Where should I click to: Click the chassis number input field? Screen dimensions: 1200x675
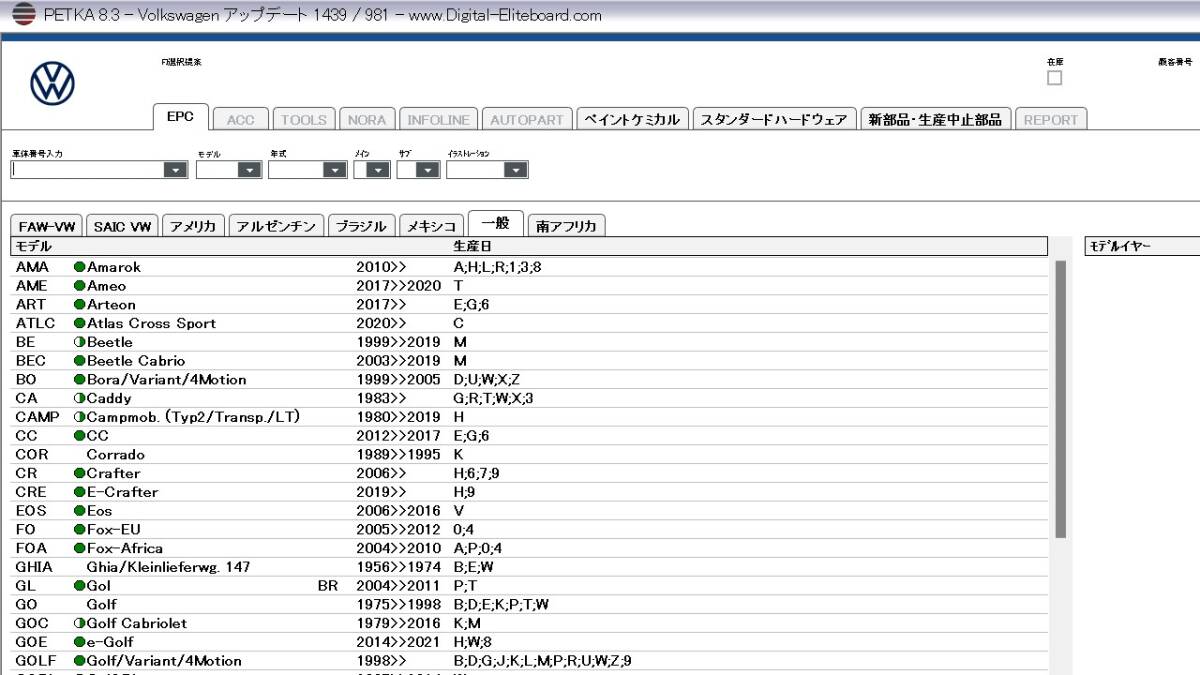click(x=87, y=171)
